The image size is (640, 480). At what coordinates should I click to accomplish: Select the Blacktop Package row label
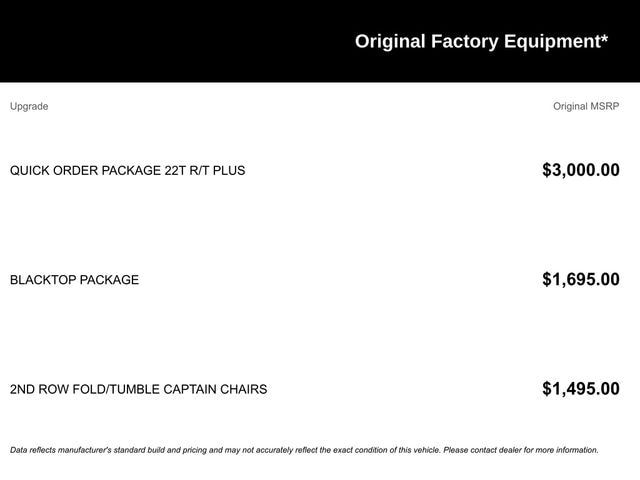click(74, 280)
